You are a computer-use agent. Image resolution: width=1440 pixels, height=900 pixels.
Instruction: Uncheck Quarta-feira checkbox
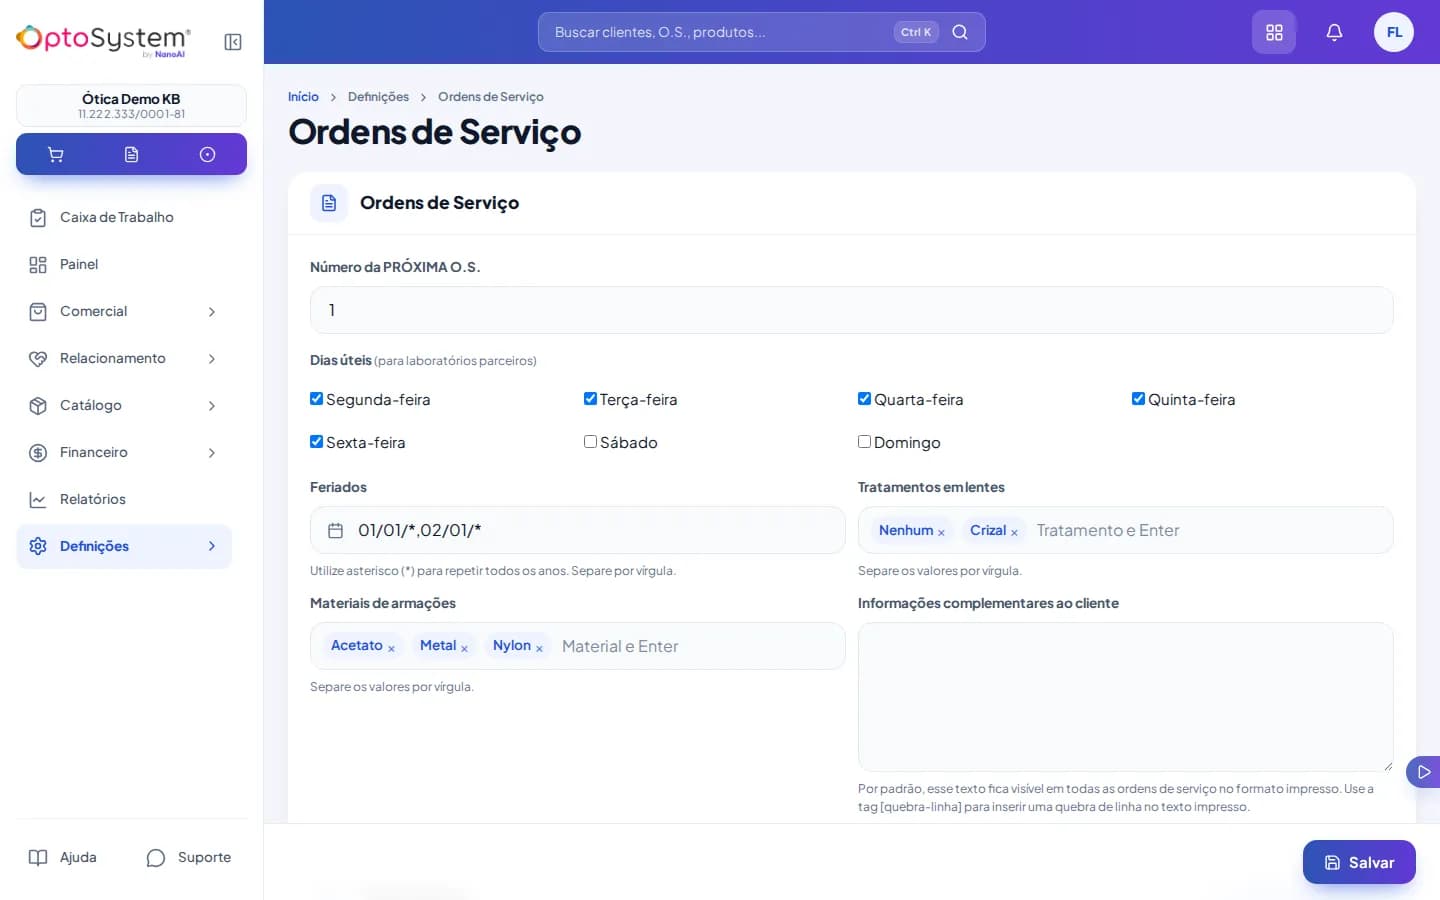(865, 398)
